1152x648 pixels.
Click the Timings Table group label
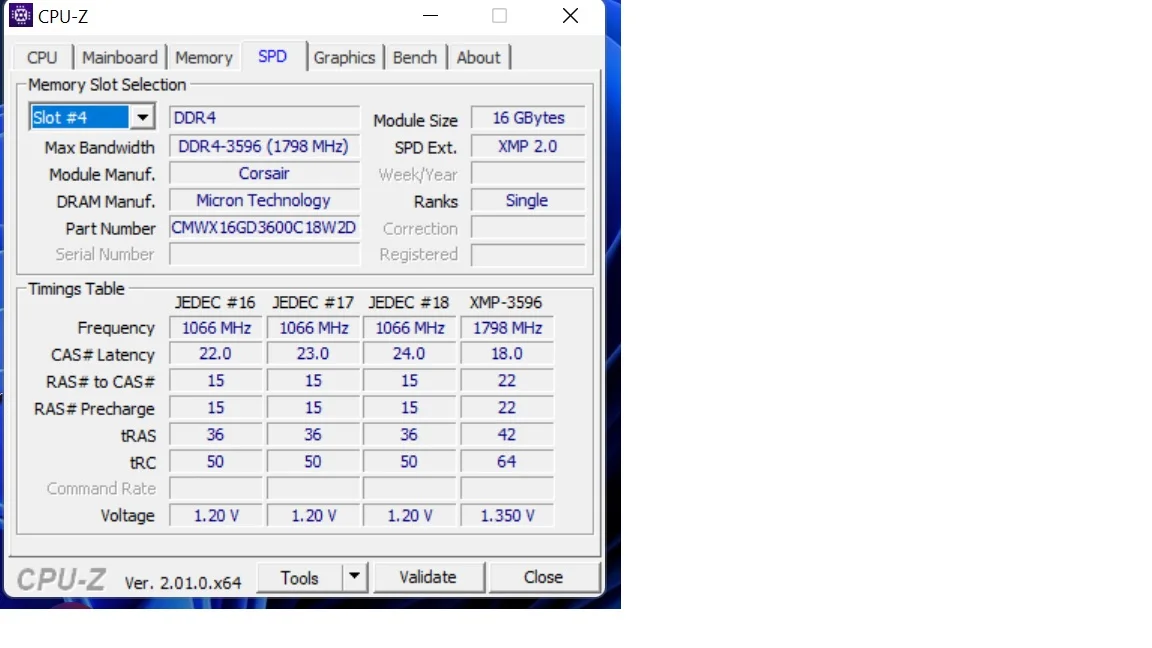76,289
